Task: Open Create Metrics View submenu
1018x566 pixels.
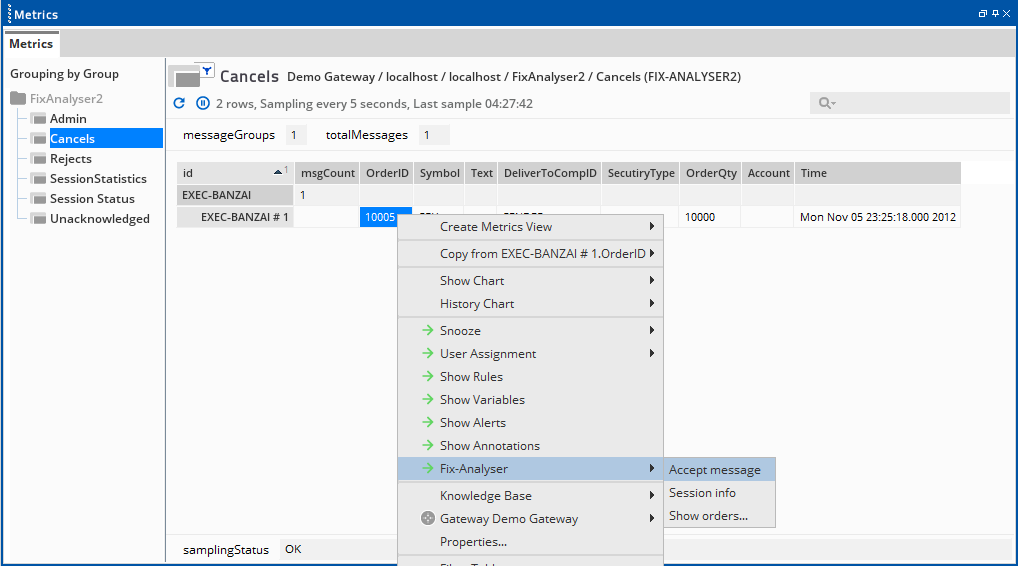Action: tap(530, 227)
